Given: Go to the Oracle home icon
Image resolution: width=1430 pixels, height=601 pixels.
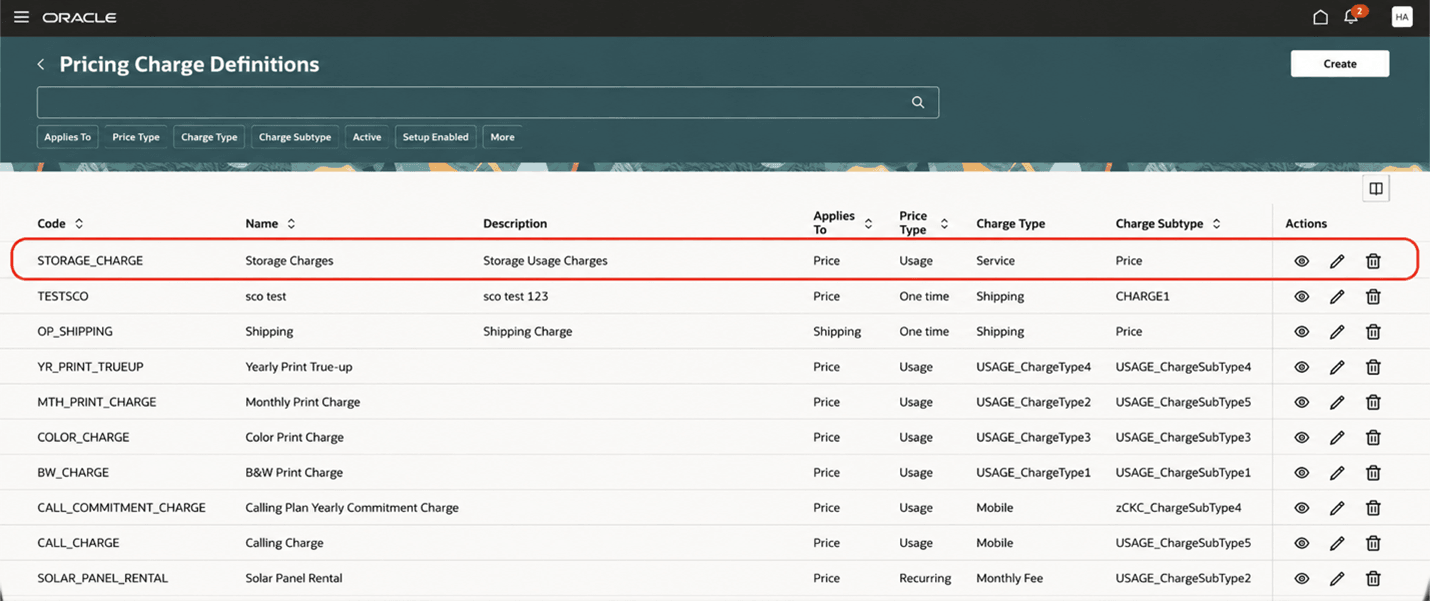Looking at the screenshot, I should [x=1320, y=17].
